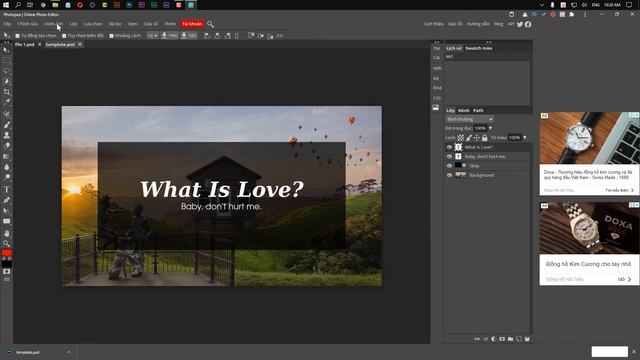Toggle lock position icon

coord(476,138)
